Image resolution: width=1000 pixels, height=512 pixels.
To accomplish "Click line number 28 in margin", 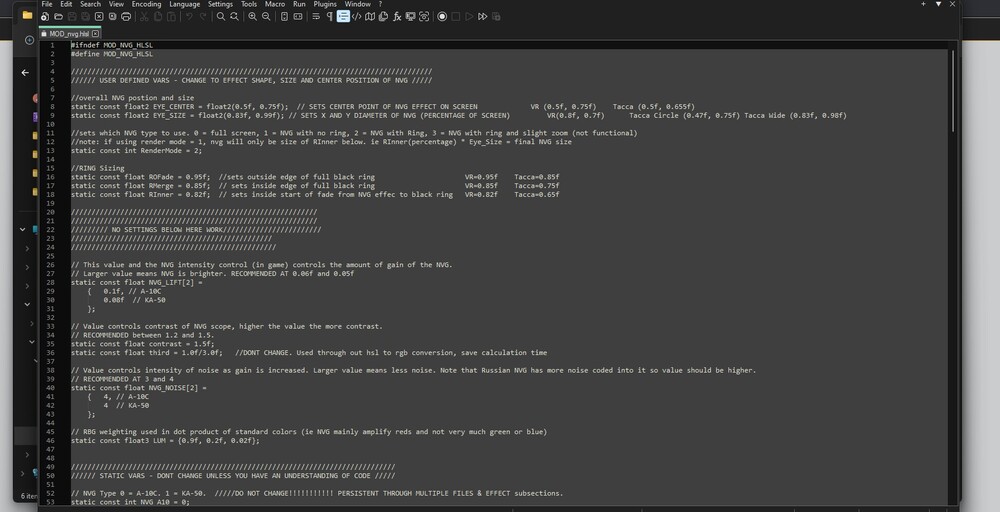I will pyautogui.click(x=50, y=282).
